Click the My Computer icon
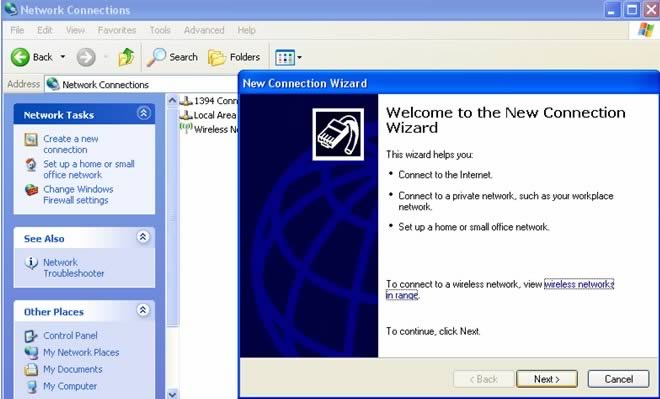Screen dimensions: 660x399 click(x=31, y=386)
